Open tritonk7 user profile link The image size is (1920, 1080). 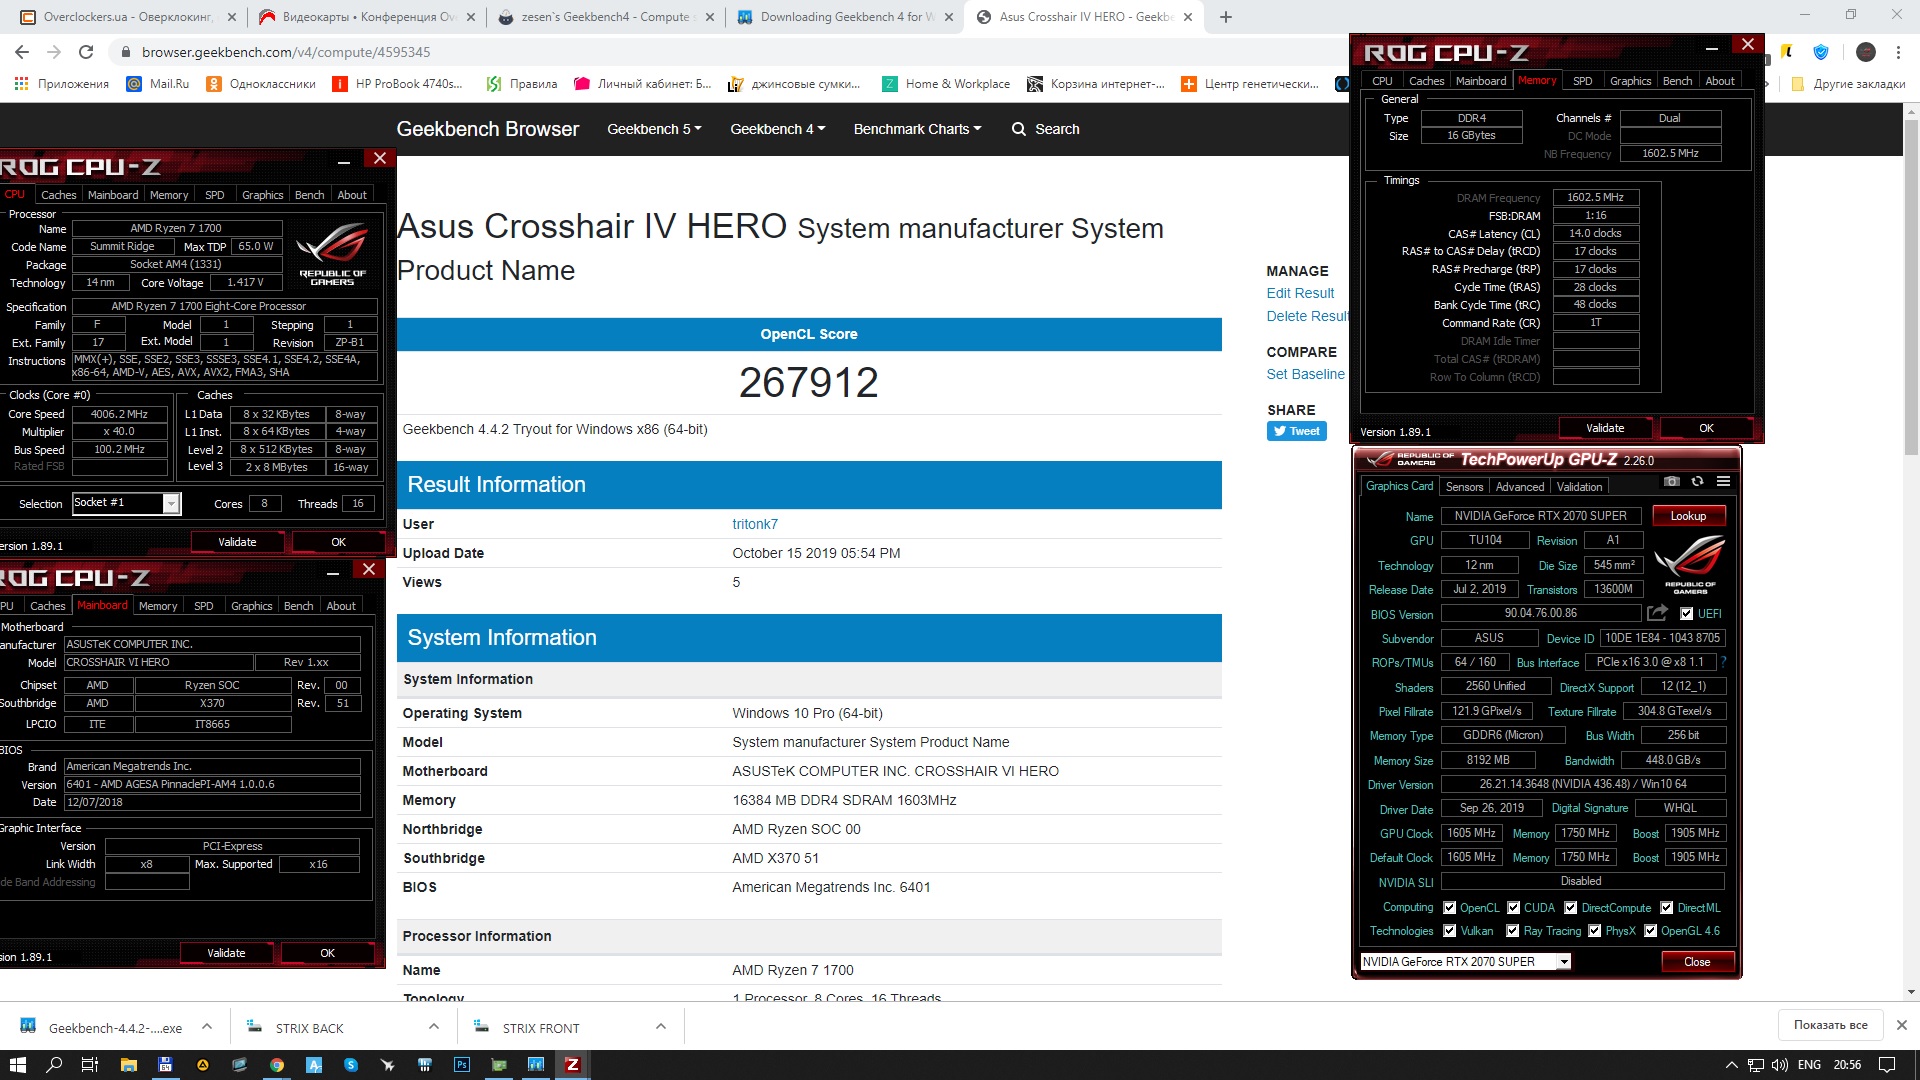755,524
